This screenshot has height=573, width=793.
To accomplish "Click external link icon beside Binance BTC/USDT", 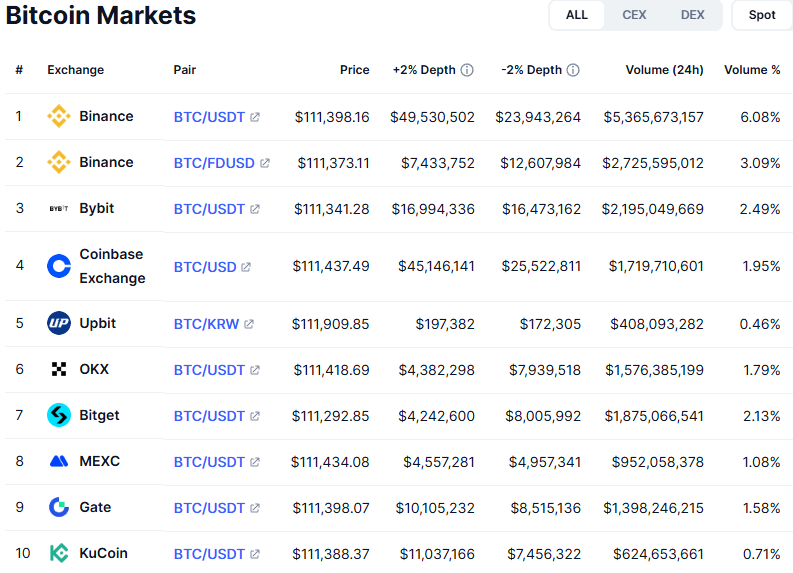I will pos(255,117).
